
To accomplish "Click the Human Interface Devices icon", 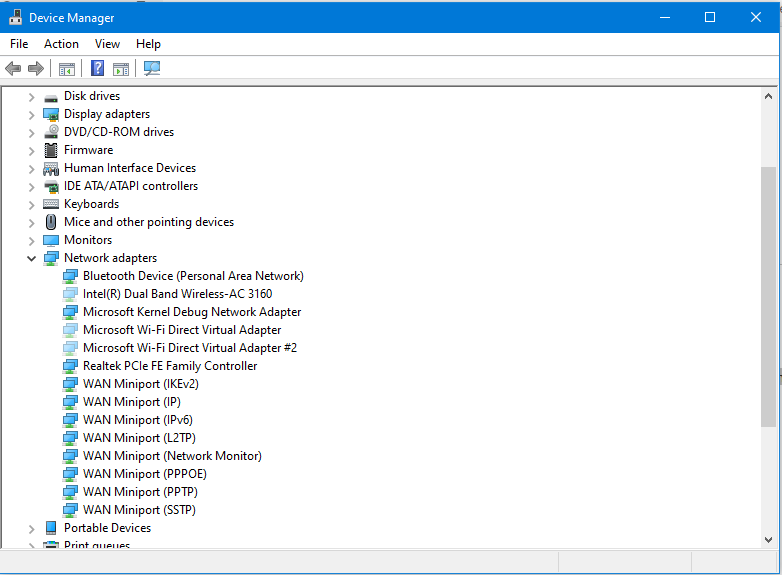I will 51,169.
